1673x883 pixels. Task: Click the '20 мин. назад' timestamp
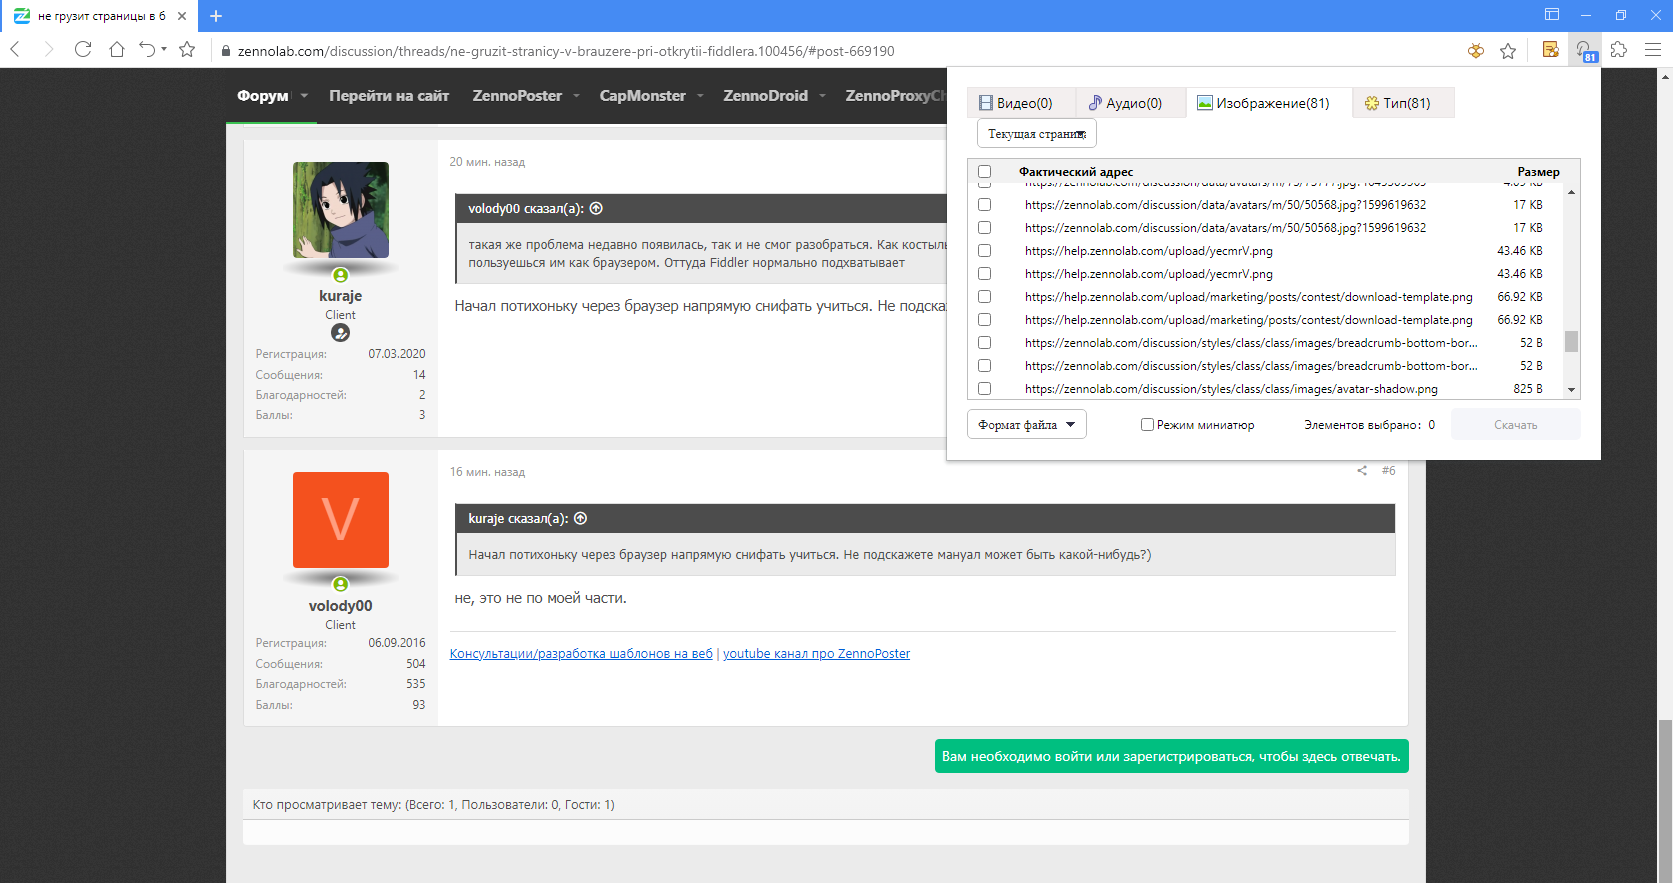coord(487,162)
